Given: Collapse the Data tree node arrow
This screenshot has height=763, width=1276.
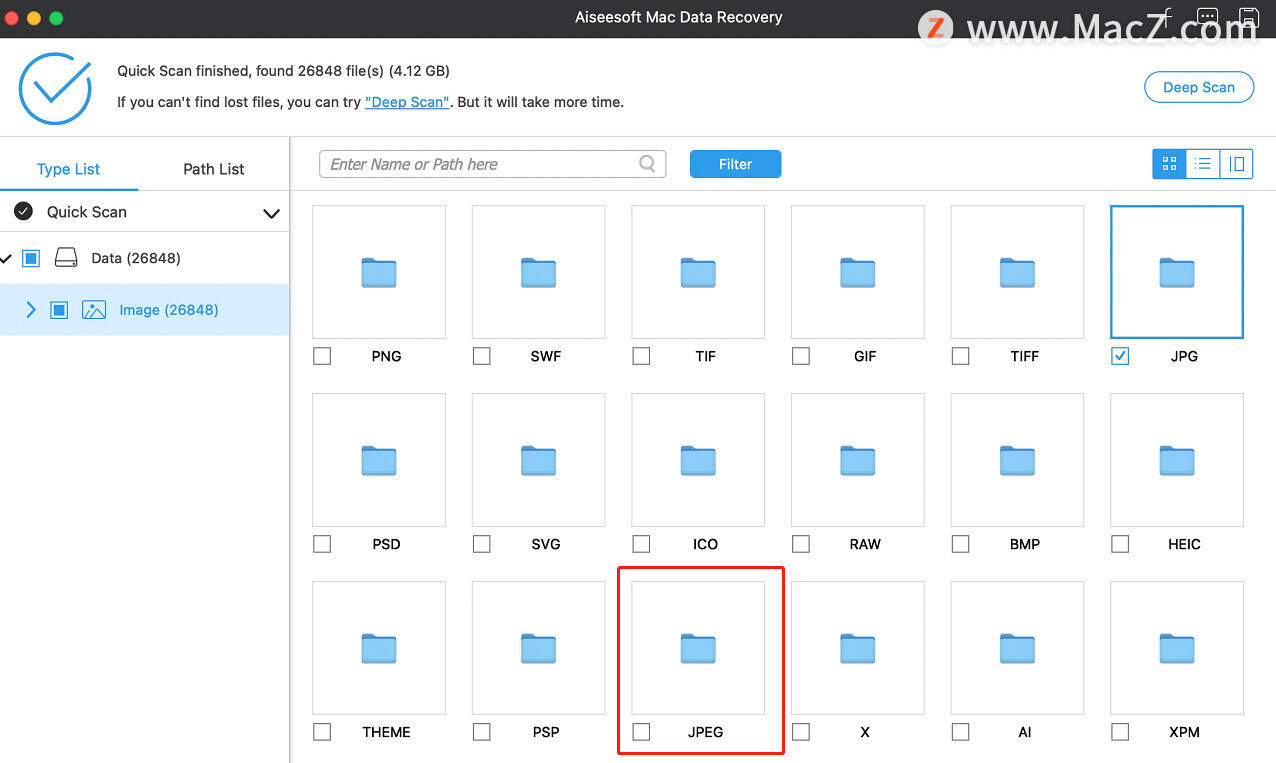Looking at the screenshot, I should point(6,258).
